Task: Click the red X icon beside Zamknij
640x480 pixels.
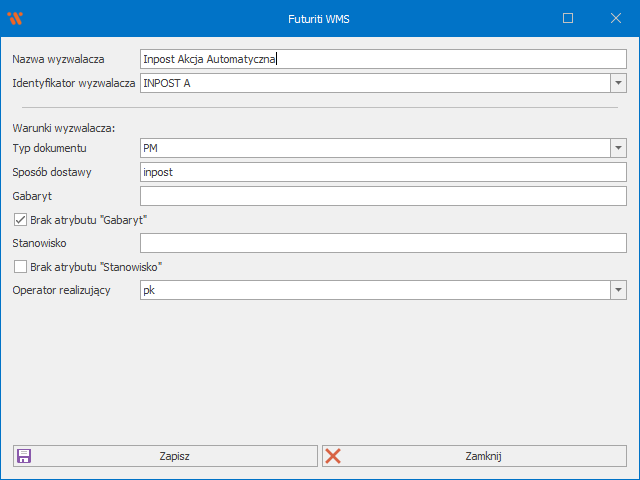Action: tap(333, 456)
